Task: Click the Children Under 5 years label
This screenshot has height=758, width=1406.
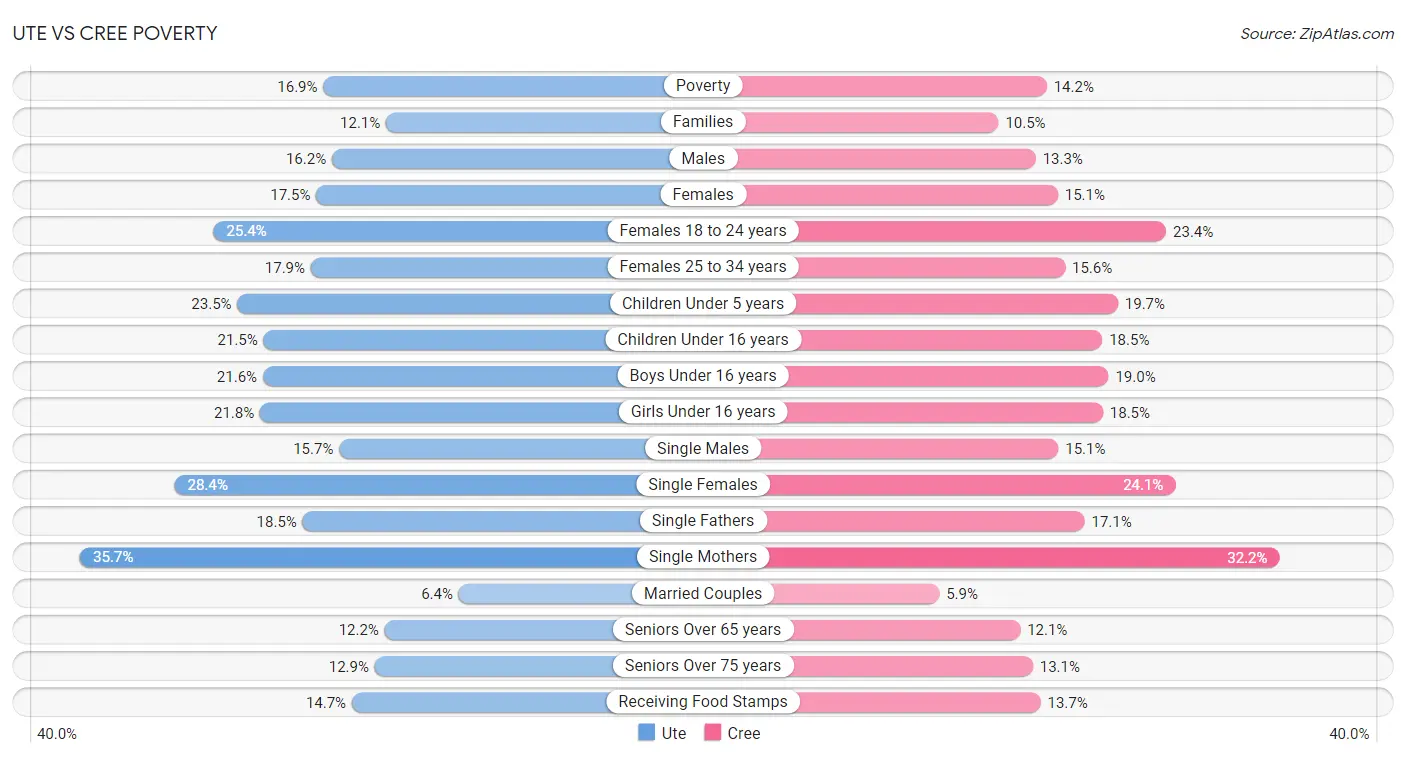Action: coord(703,303)
